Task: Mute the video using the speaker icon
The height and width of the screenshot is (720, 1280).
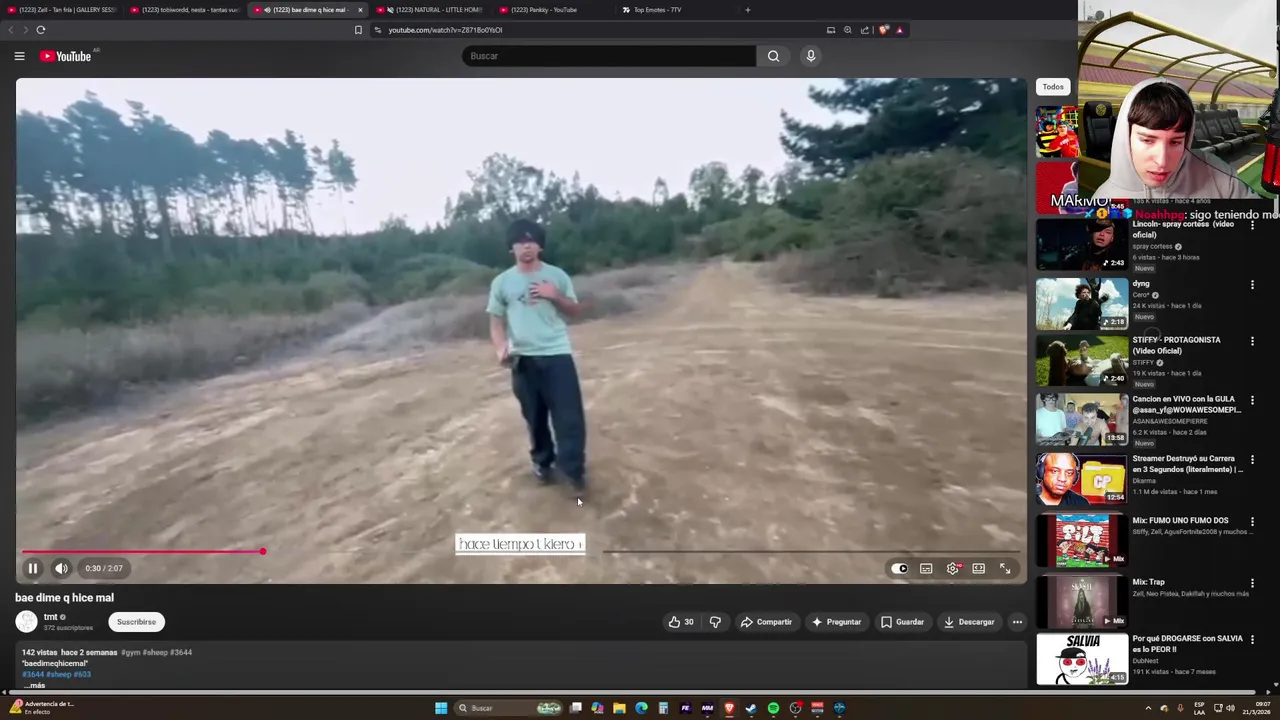Action: click(x=61, y=568)
